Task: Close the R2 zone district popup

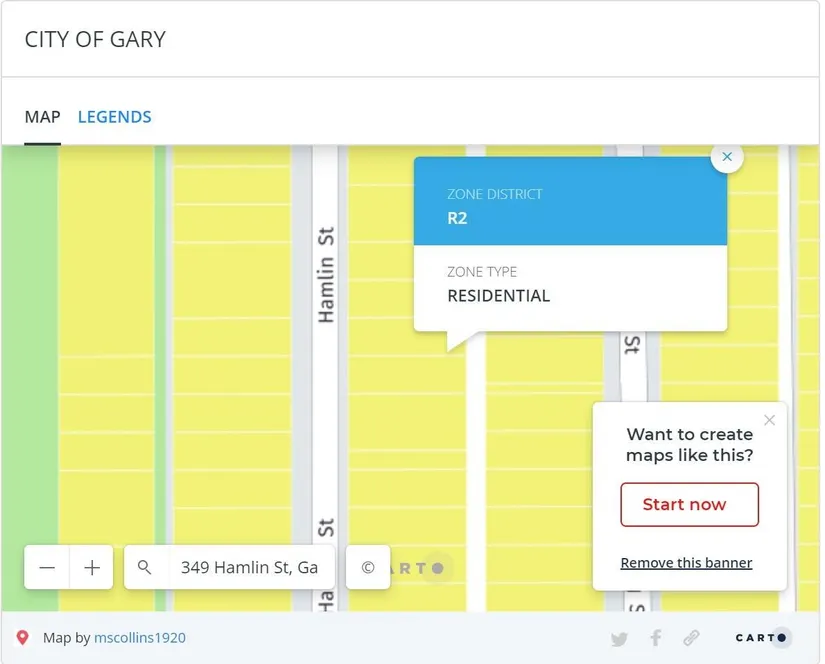Action: point(727,157)
